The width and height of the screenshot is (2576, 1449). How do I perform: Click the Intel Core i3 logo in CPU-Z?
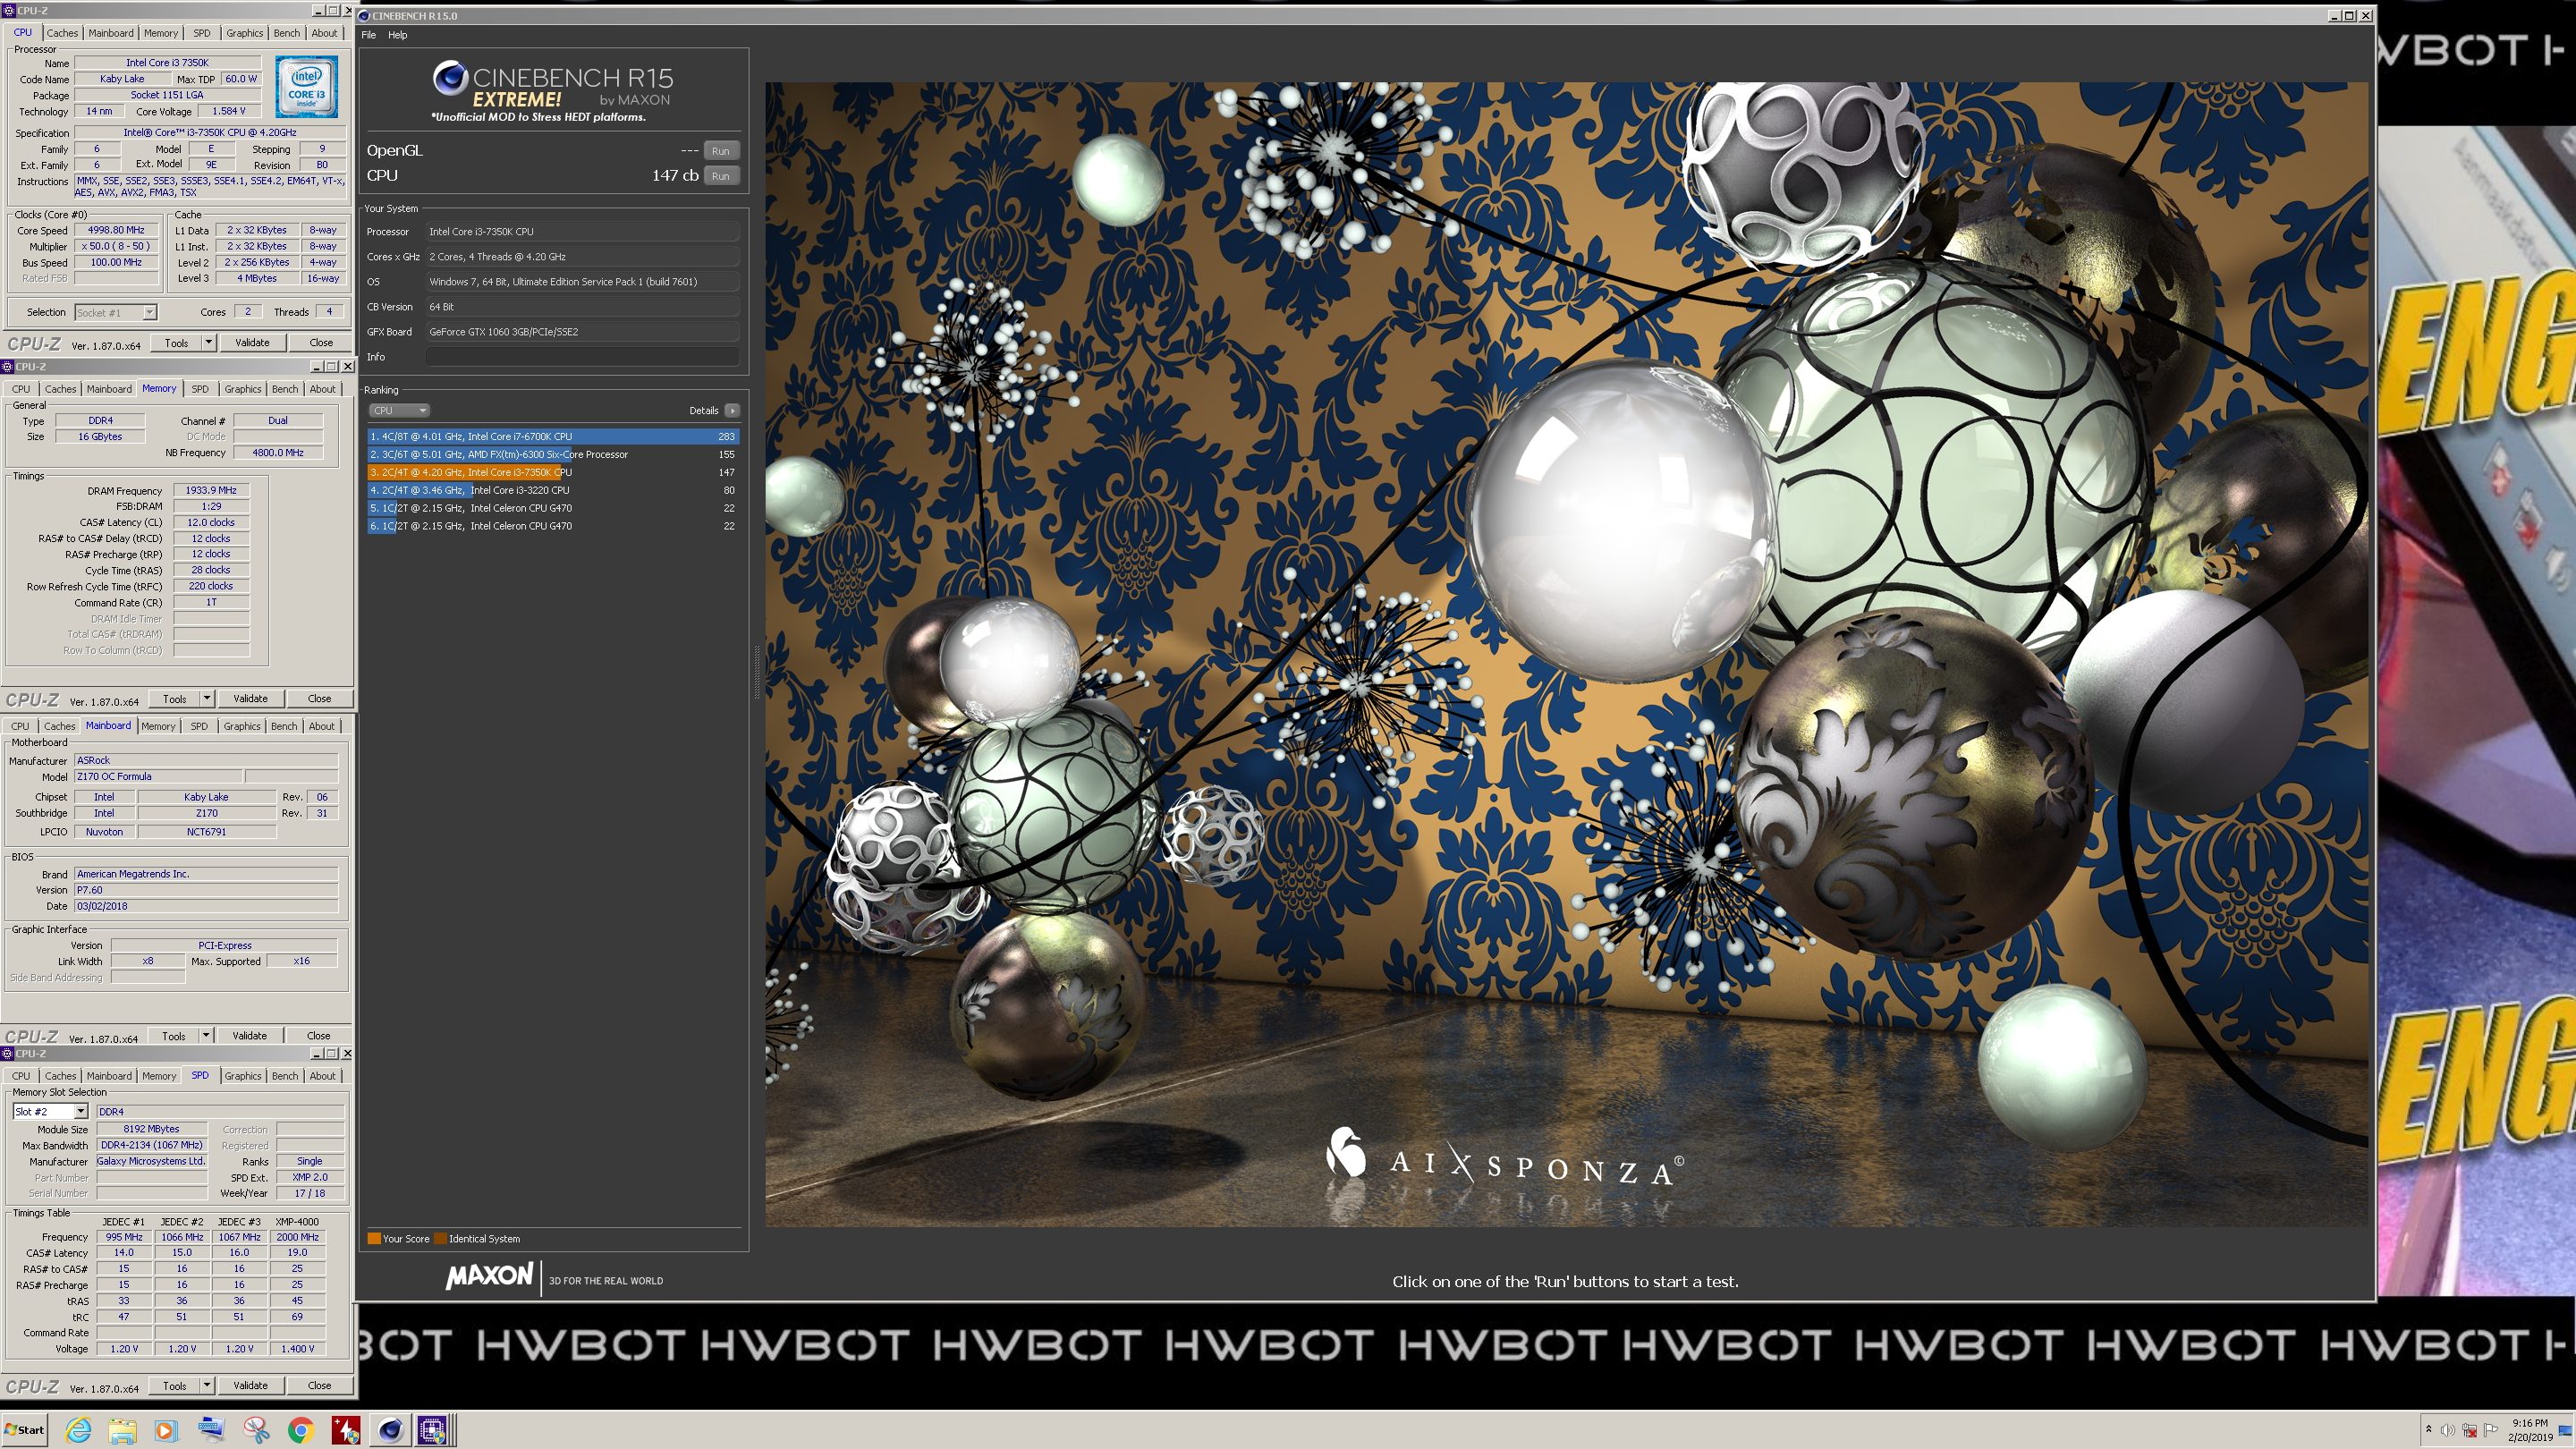306,87
